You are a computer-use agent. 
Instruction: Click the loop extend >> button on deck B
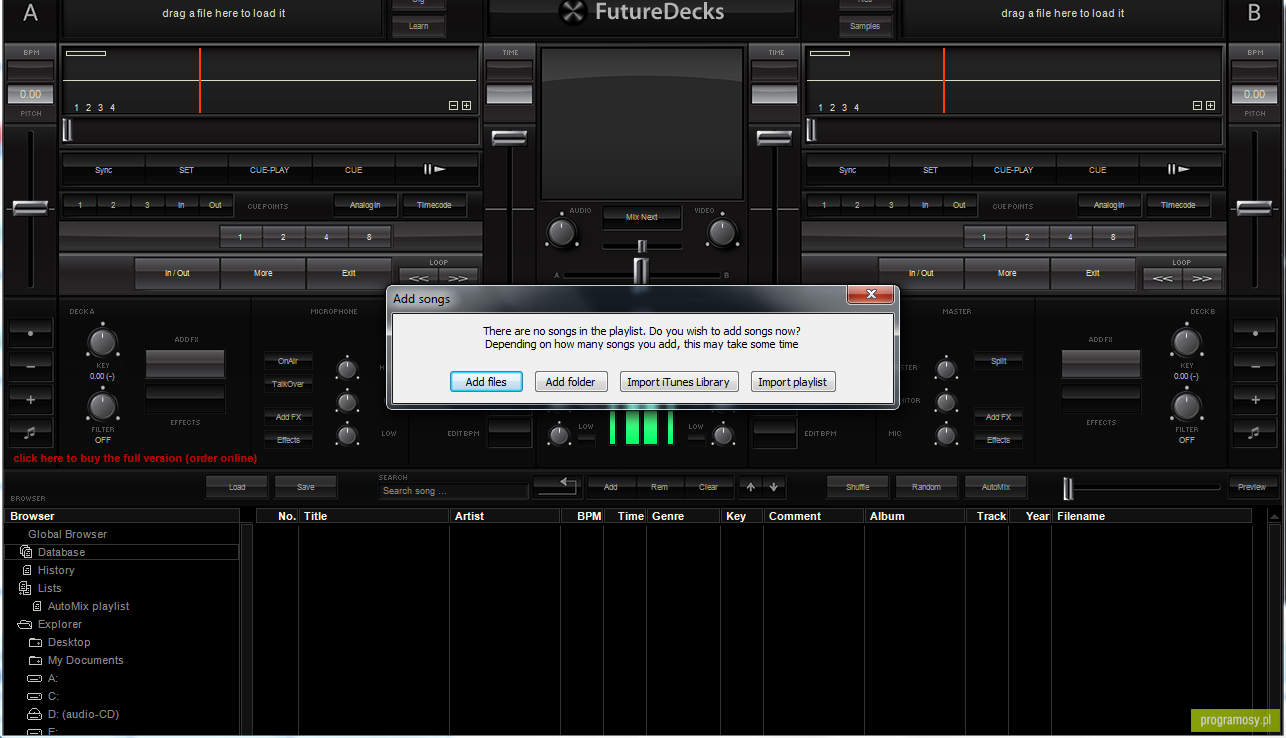1202,278
